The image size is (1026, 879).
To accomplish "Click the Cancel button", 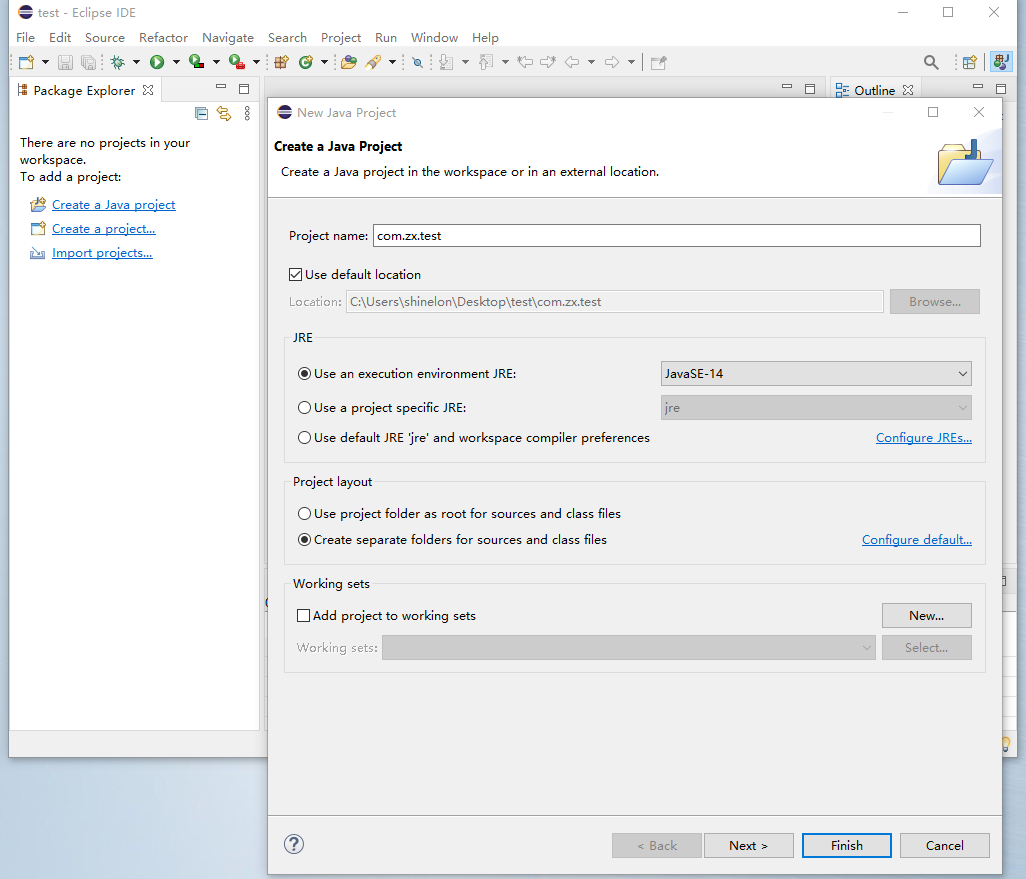I will pyautogui.click(x=944, y=845).
